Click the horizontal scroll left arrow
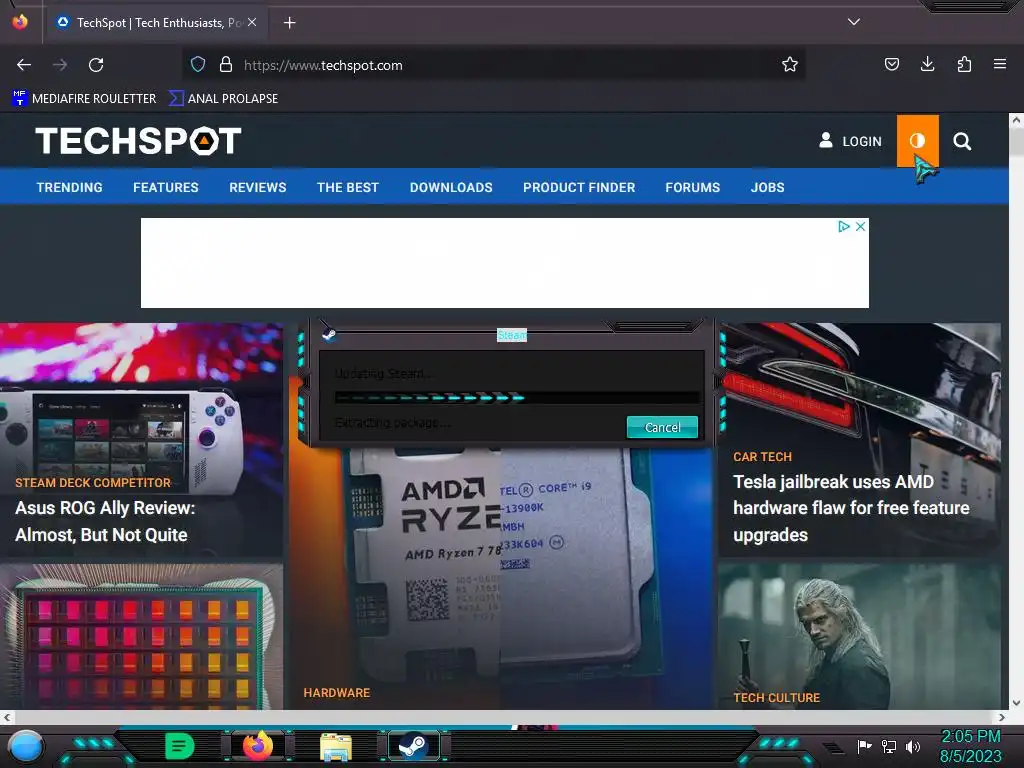 point(7,717)
